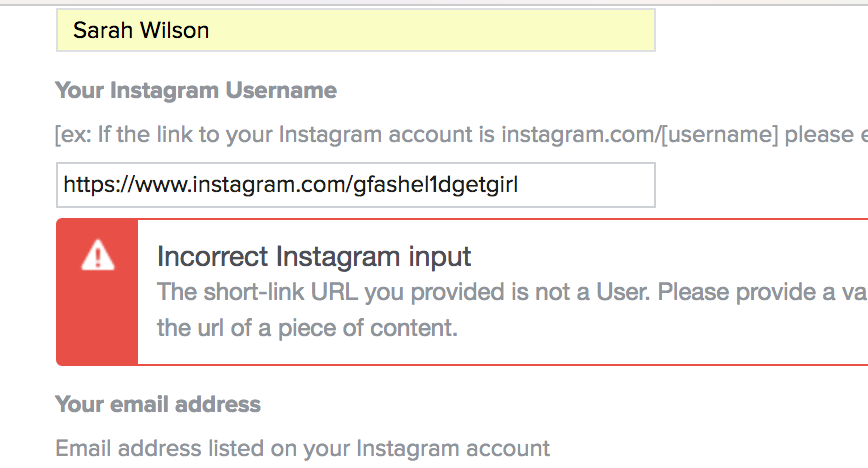
Task: Place cursor after 'gfashel1dgetgirl' in username field
Action: (519, 184)
